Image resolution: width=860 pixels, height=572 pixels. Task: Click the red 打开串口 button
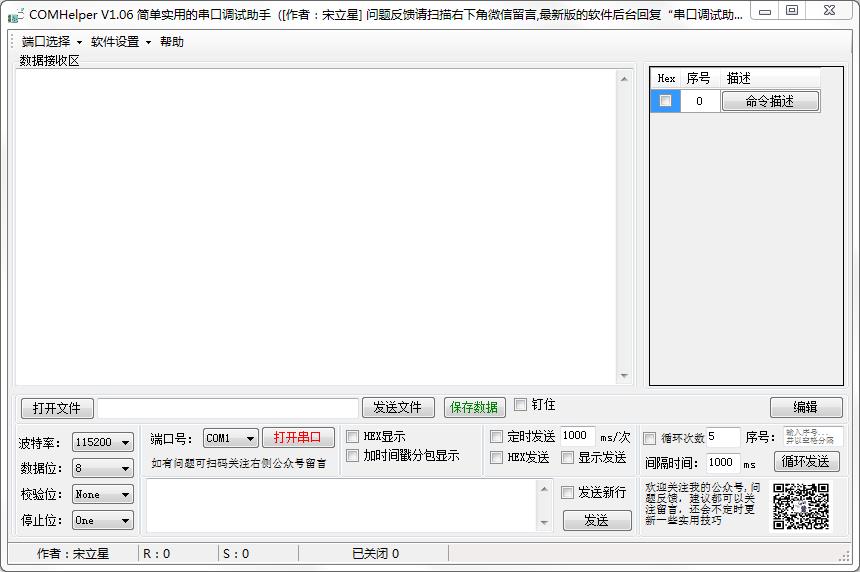coord(298,437)
